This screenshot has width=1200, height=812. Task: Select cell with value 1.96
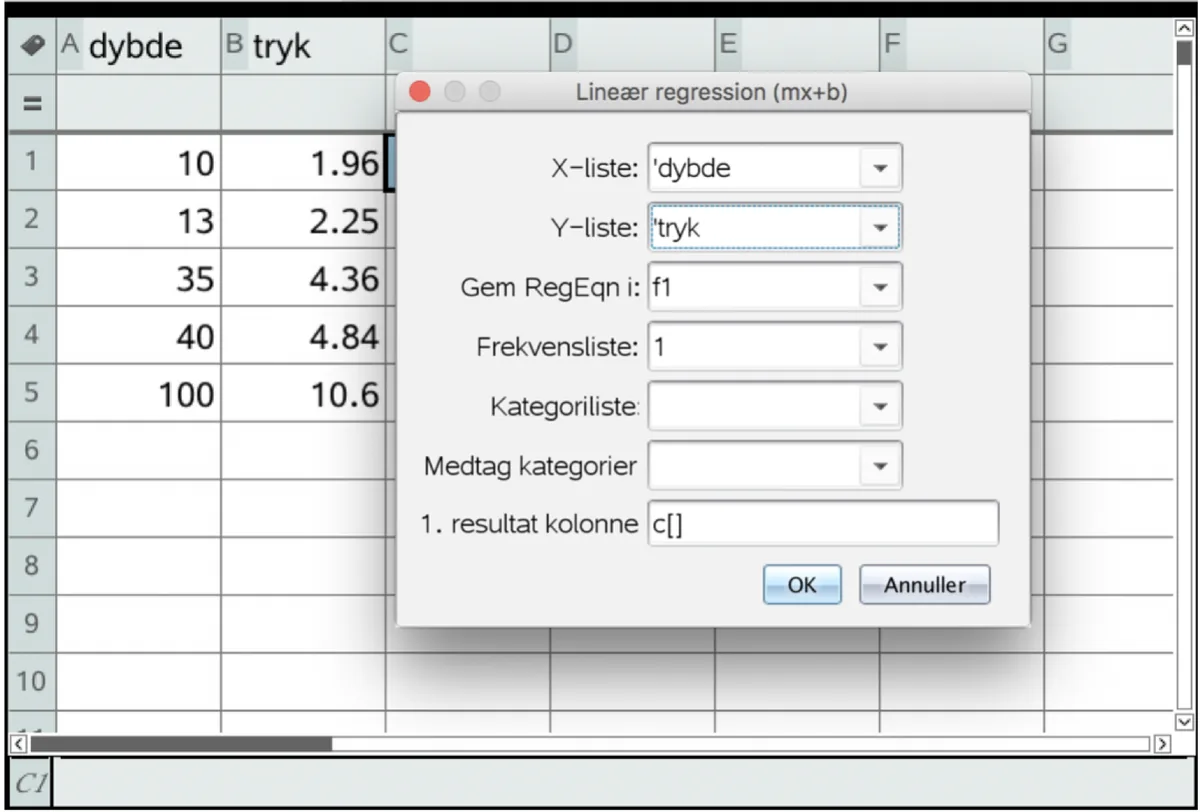(303, 162)
